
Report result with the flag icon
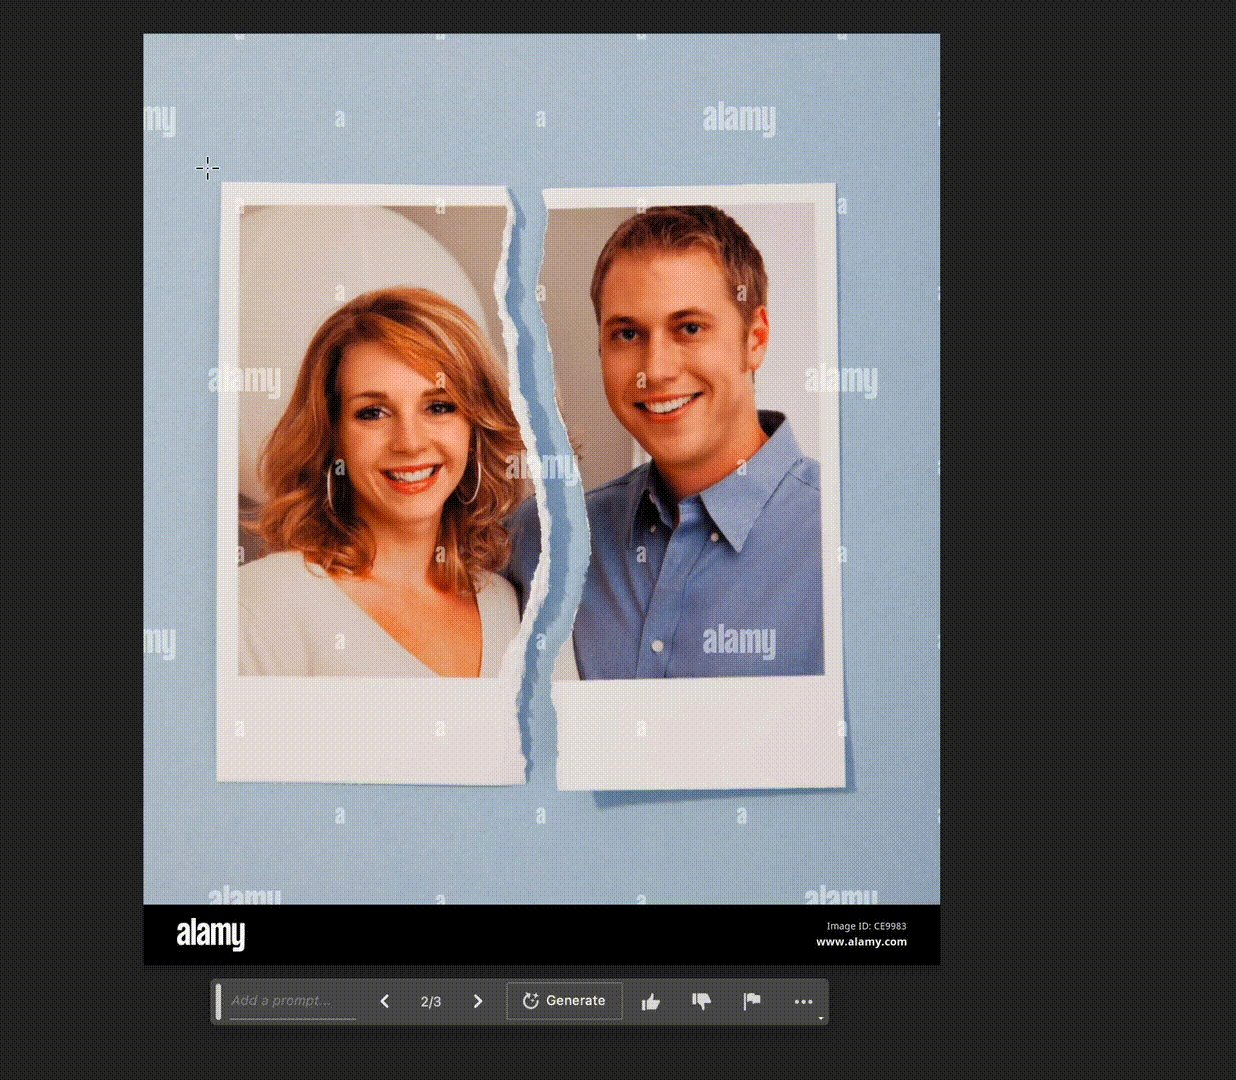pos(752,1001)
